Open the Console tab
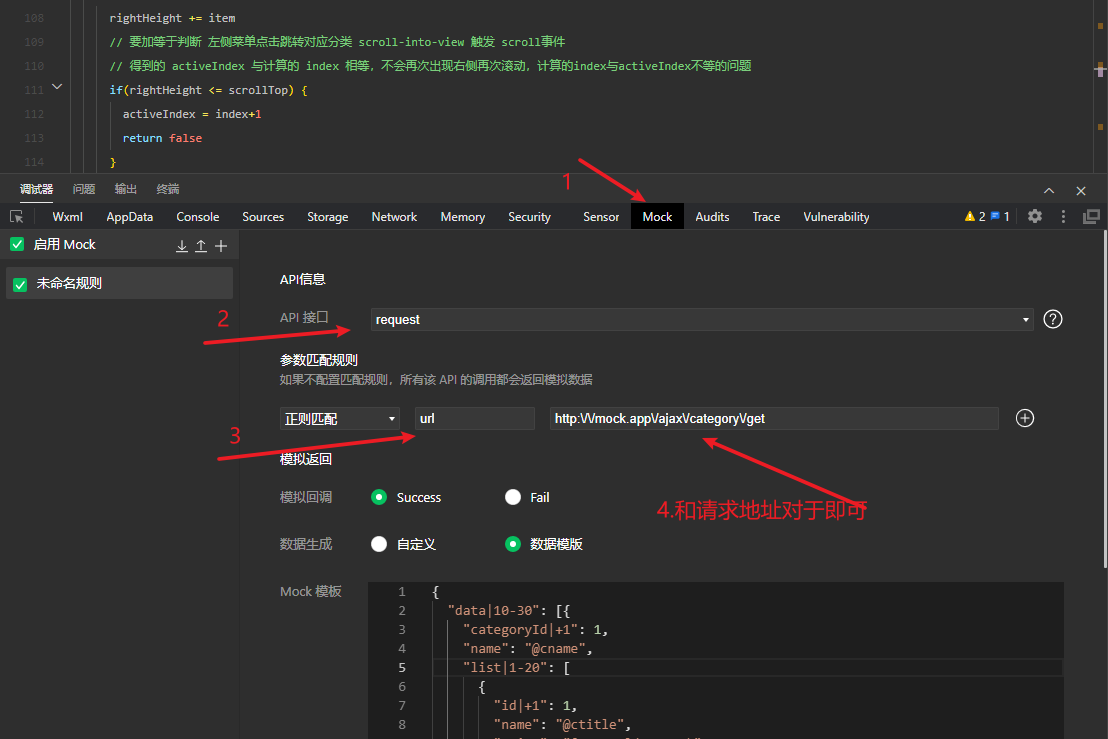The height and width of the screenshot is (739, 1108). pos(198,217)
